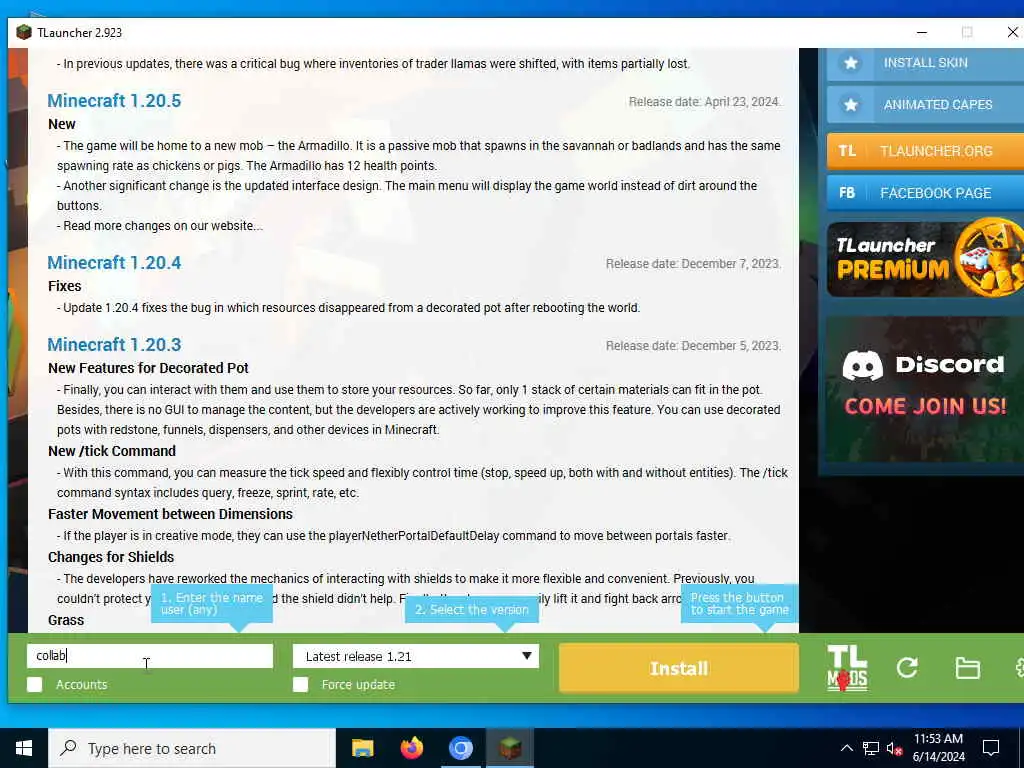This screenshot has height=768, width=1024.
Task: Launch Firefox from the taskbar
Action: [411, 748]
